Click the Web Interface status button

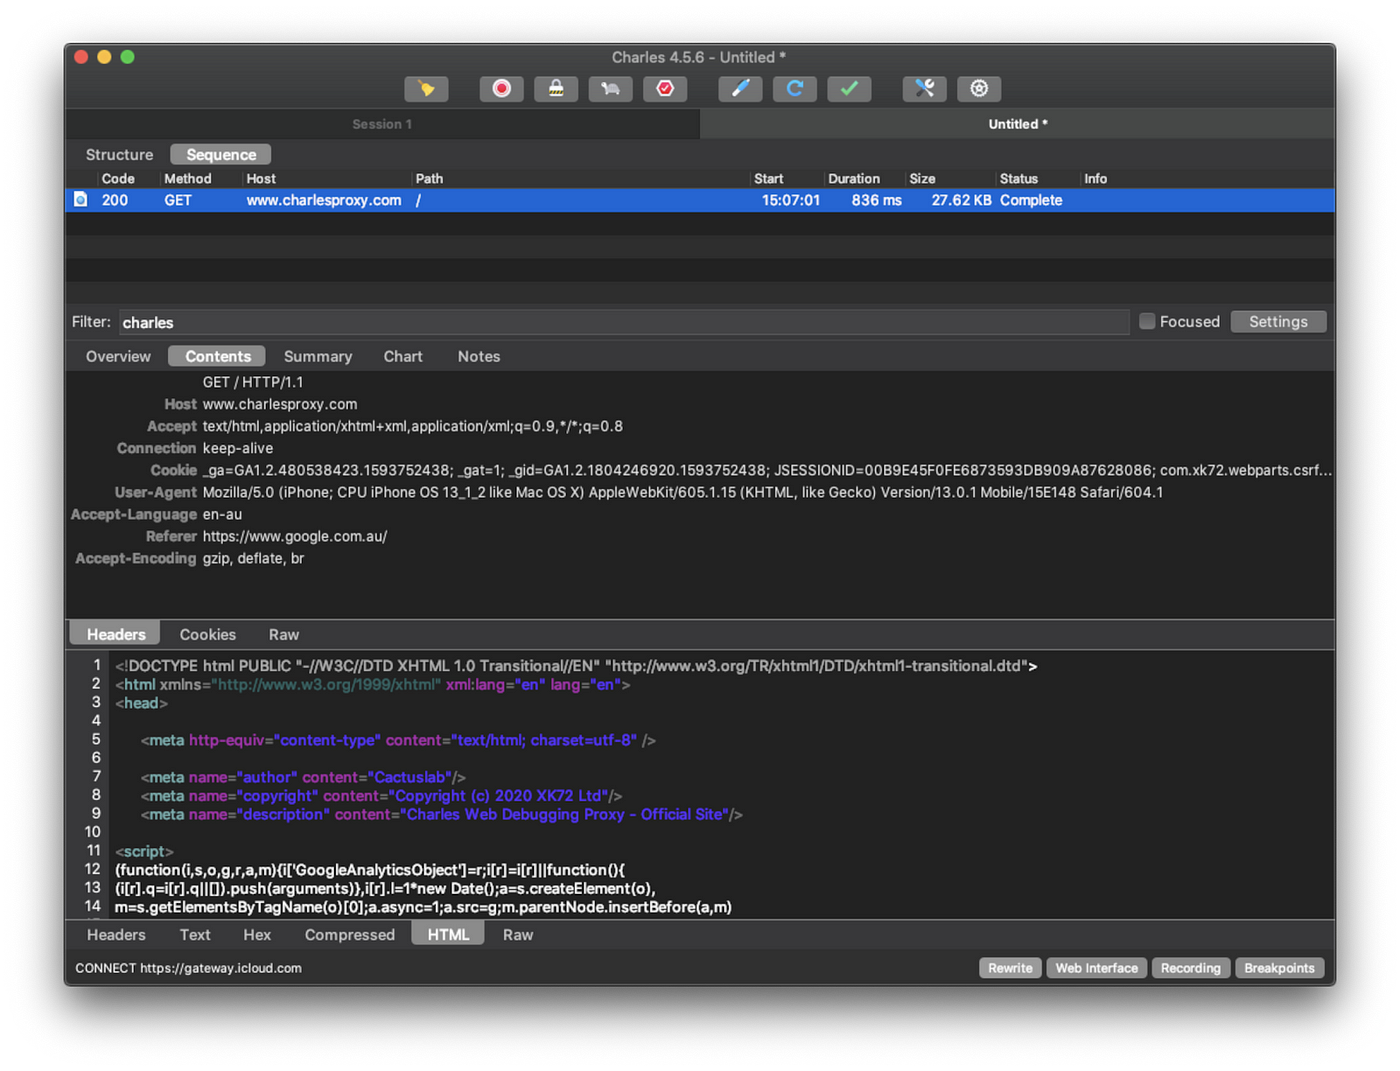pyautogui.click(x=1096, y=968)
